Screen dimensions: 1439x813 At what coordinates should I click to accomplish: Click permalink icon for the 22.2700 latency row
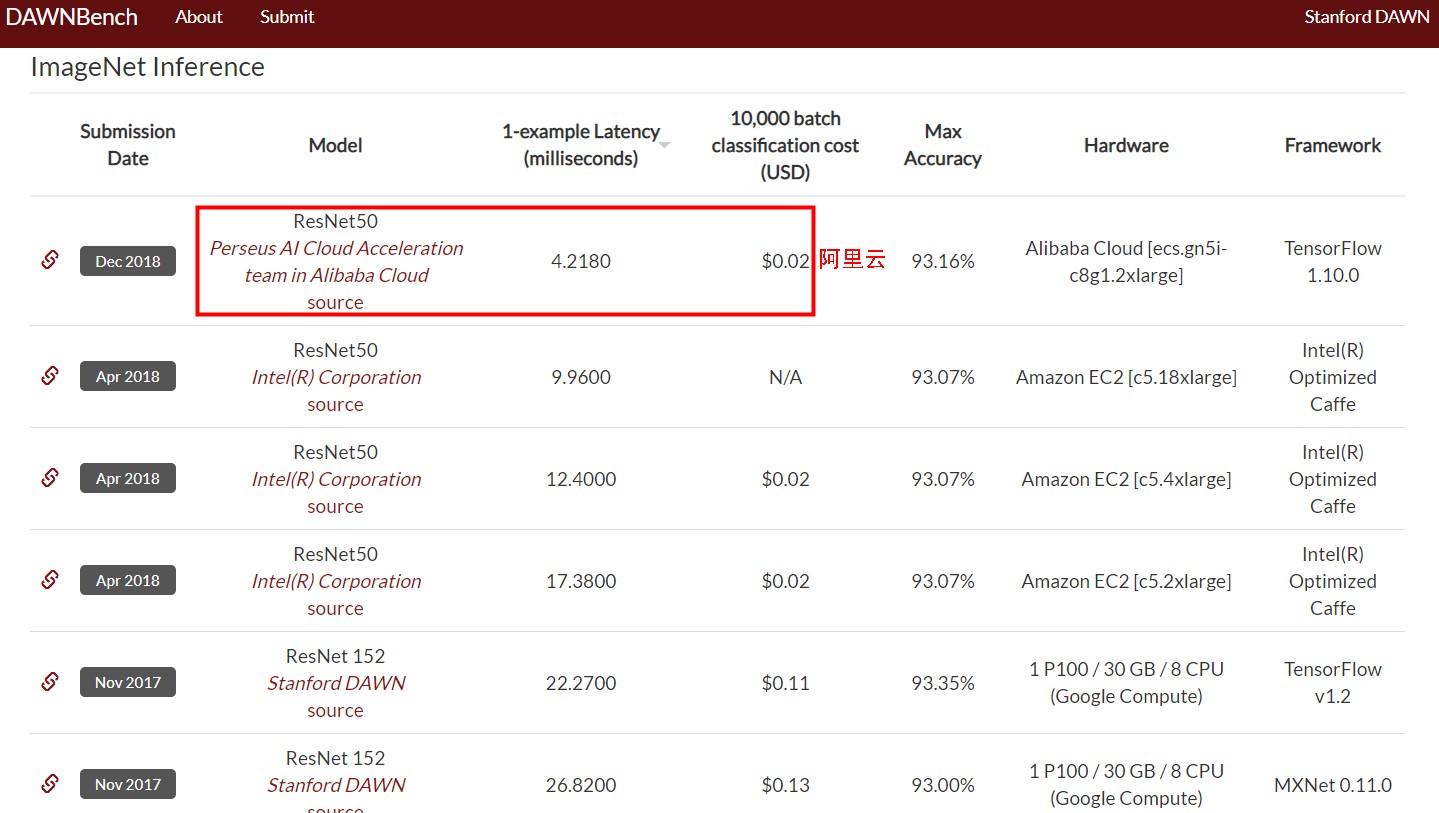[50, 682]
